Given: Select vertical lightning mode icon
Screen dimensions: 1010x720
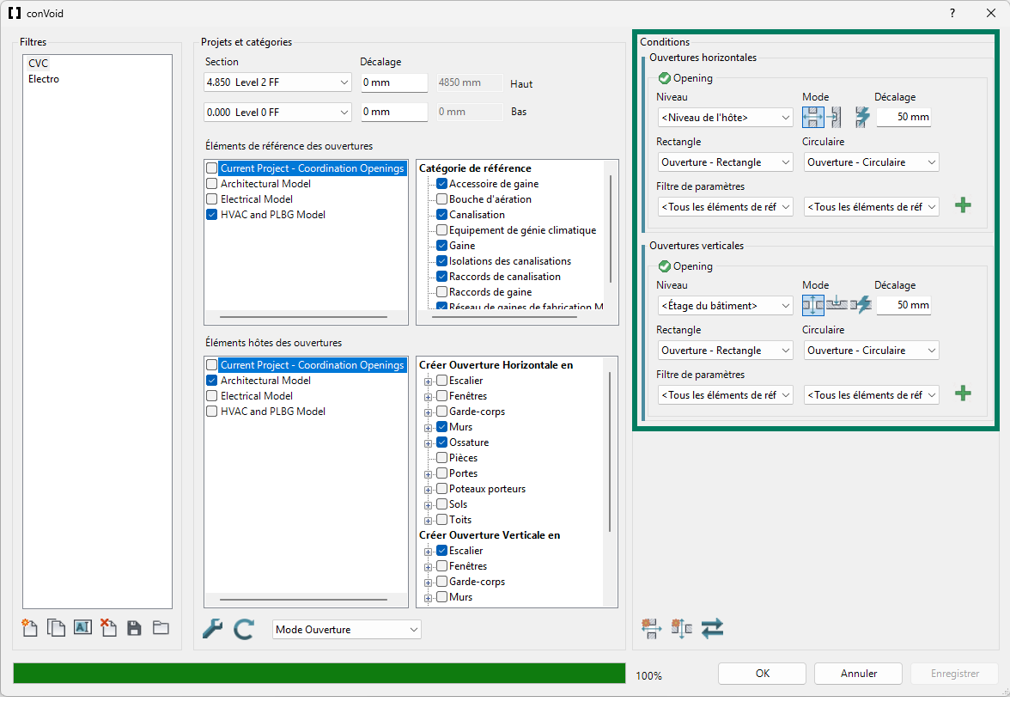Looking at the screenshot, I should coord(861,304).
